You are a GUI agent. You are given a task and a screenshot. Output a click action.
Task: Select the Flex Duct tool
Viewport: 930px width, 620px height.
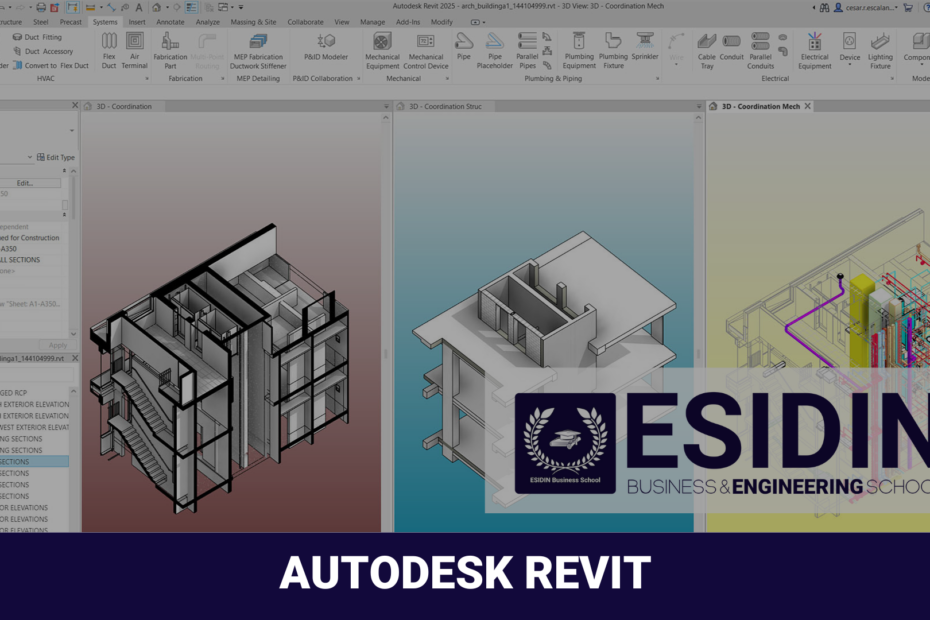pos(108,48)
